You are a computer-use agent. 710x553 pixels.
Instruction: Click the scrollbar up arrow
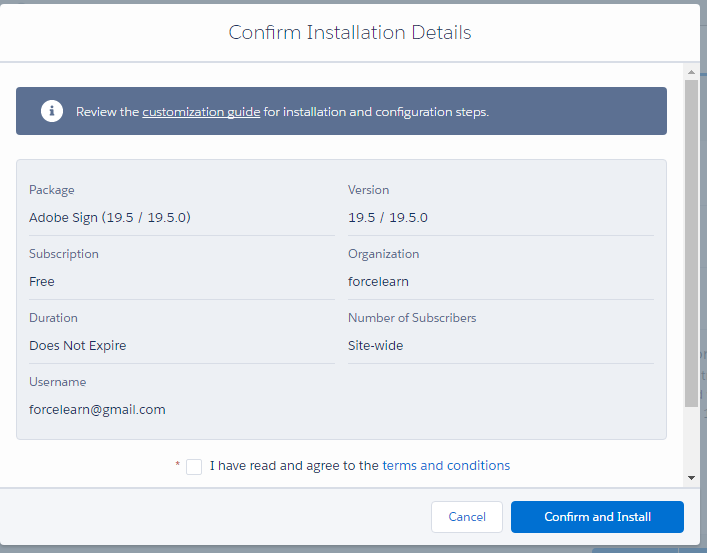pos(691,72)
